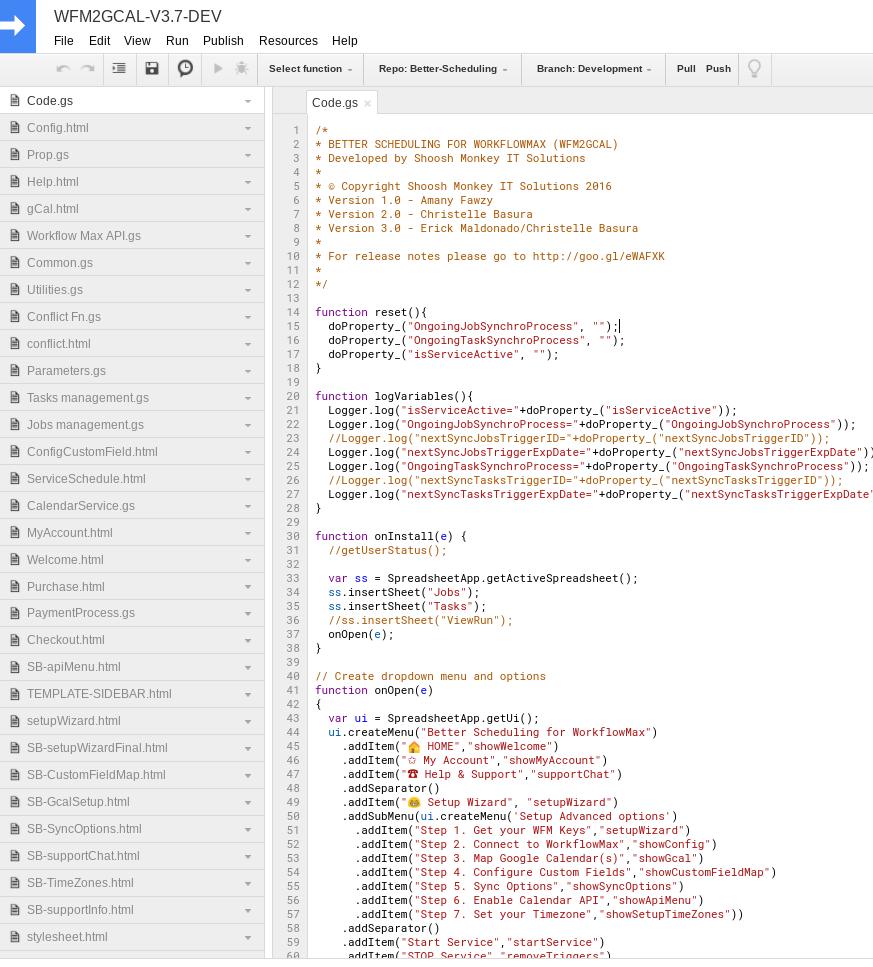The image size is (873, 967).
Task: Click the blue arrow logo icon
Action: tap(18, 26)
